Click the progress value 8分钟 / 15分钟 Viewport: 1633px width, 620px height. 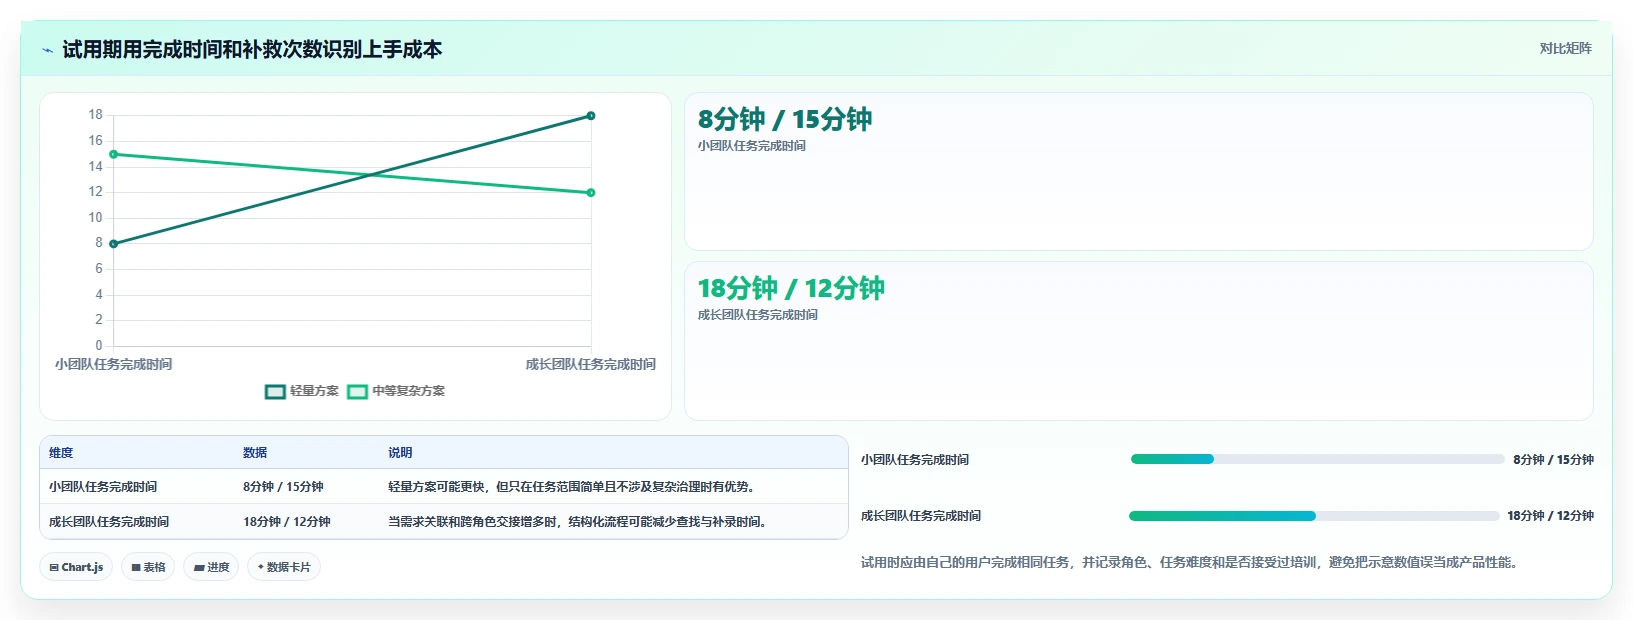(1553, 460)
